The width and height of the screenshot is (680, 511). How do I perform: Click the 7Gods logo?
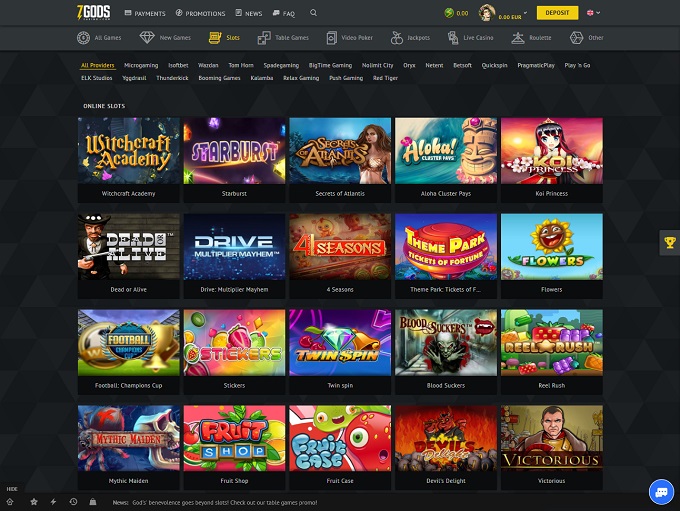click(x=93, y=13)
